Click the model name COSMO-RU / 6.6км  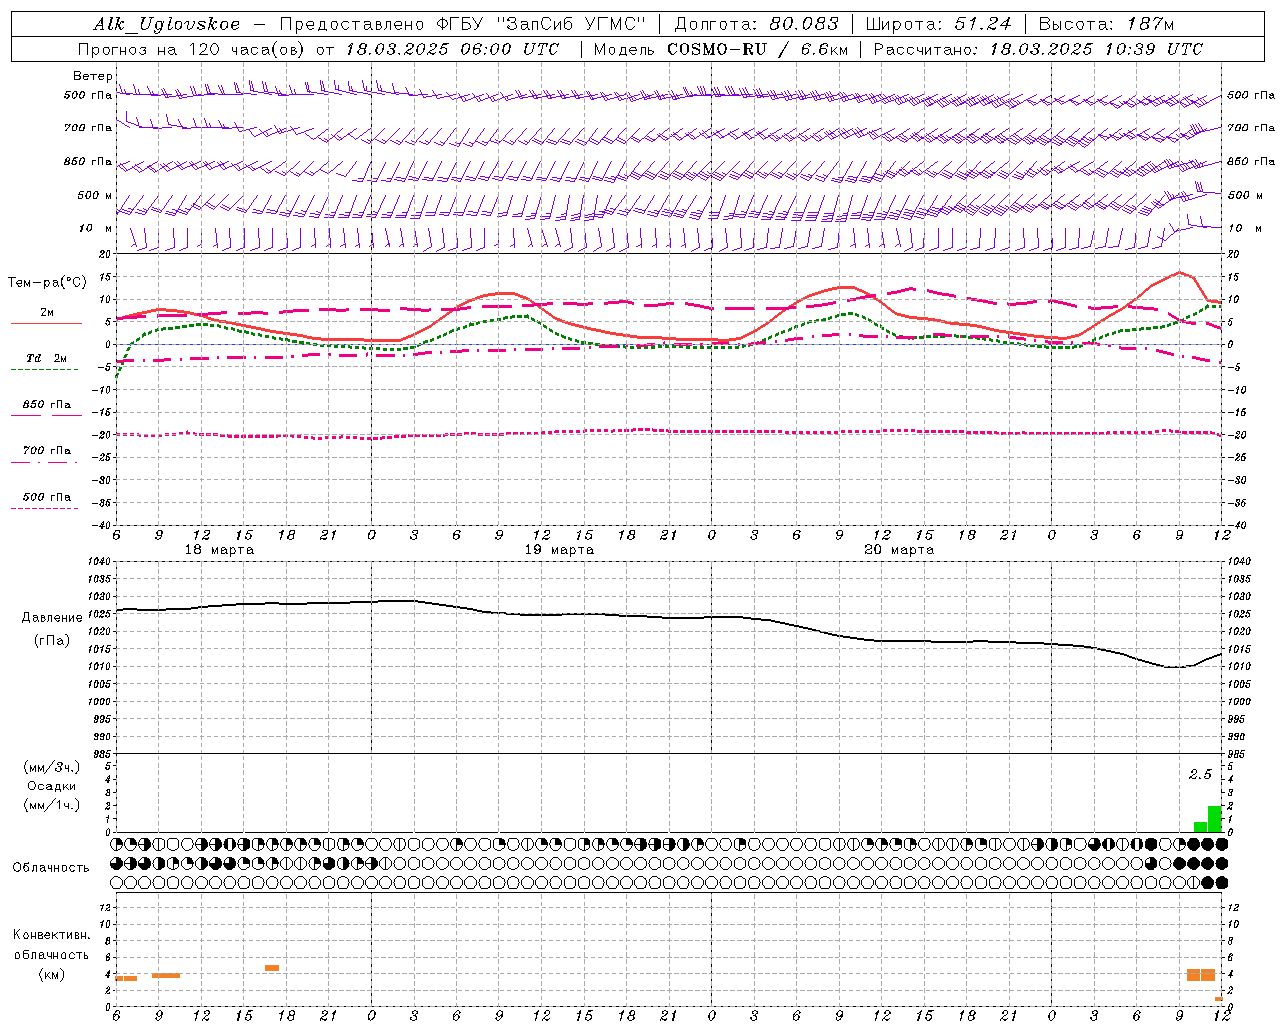pos(757,49)
